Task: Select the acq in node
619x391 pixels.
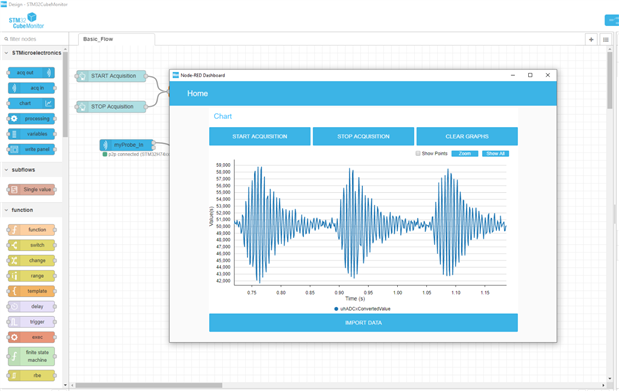Action: [31, 88]
